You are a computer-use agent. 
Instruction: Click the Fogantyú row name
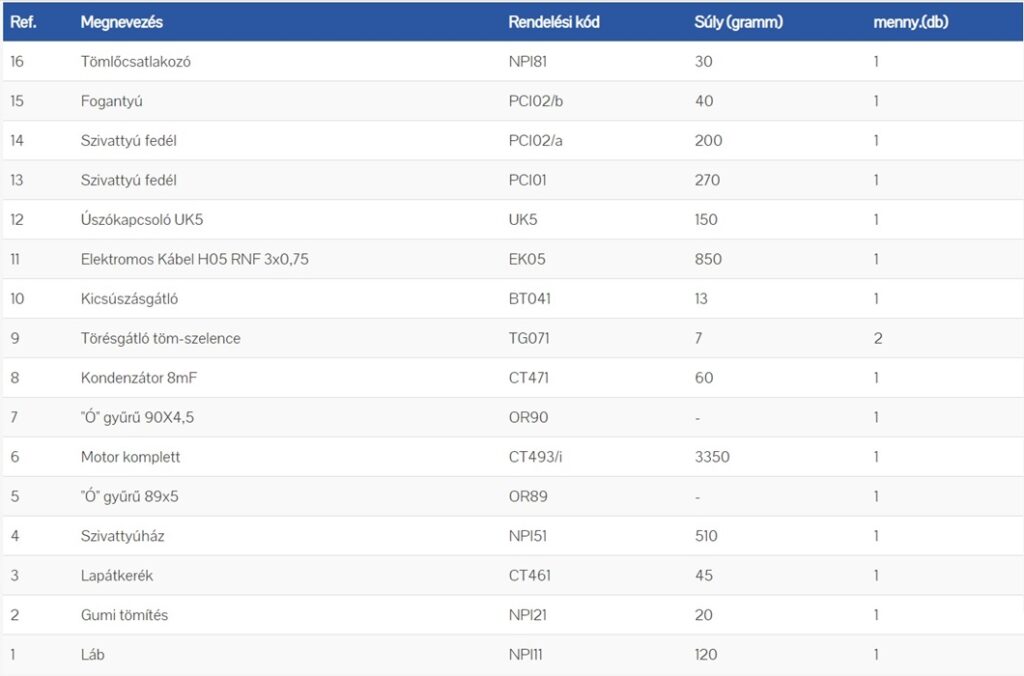click(112, 101)
